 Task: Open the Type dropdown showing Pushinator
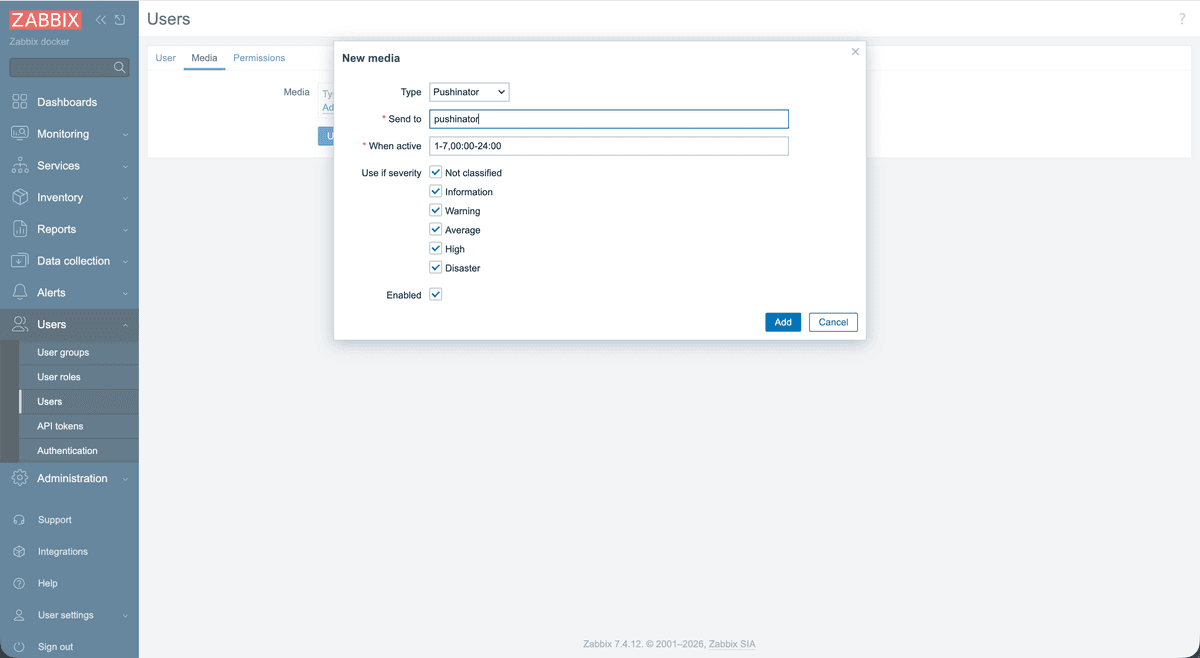pyautogui.click(x=469, y=92)
